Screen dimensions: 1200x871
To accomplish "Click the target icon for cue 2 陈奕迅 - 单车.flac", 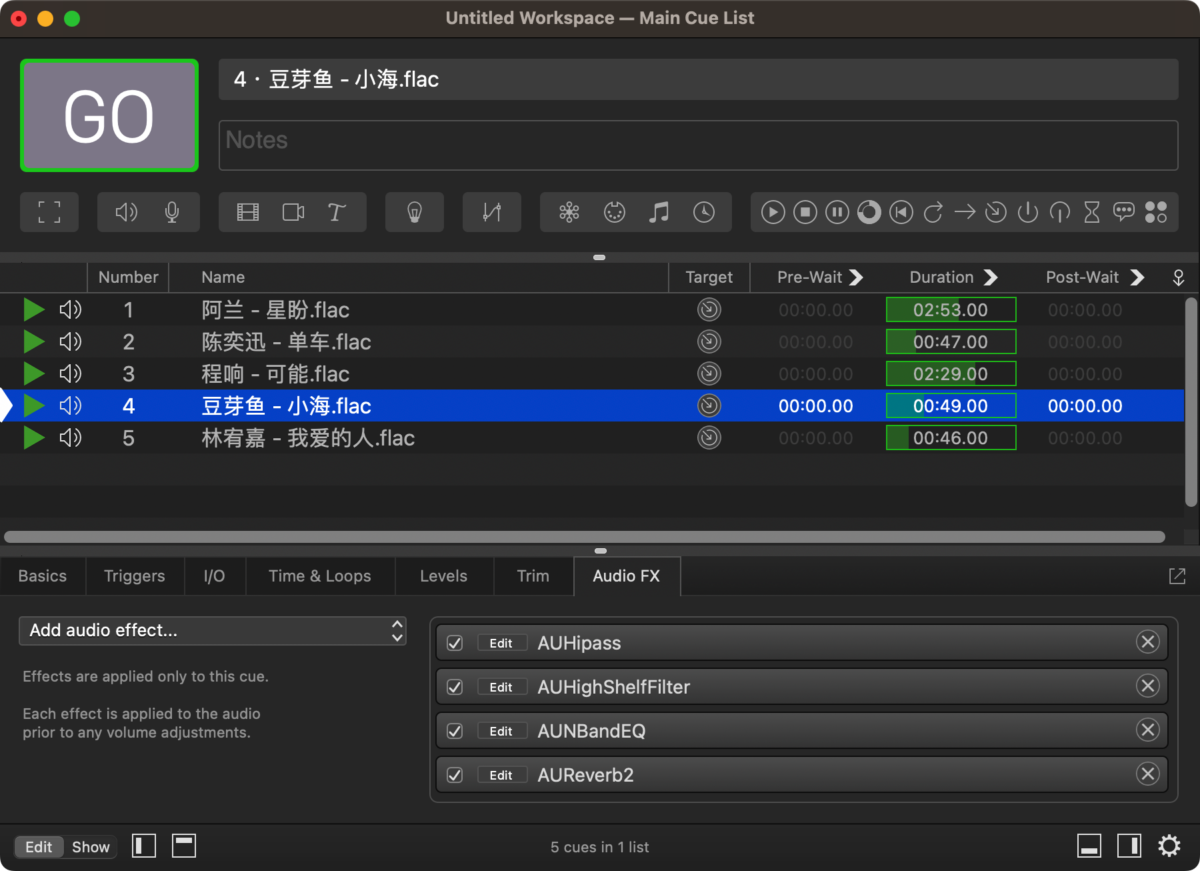I will click(709, 342).
